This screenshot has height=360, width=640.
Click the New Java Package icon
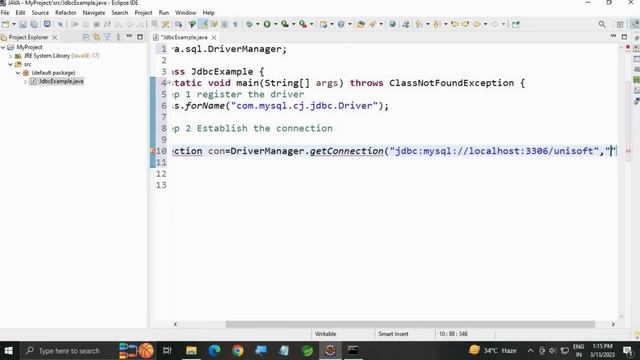[x=324, y=24]
